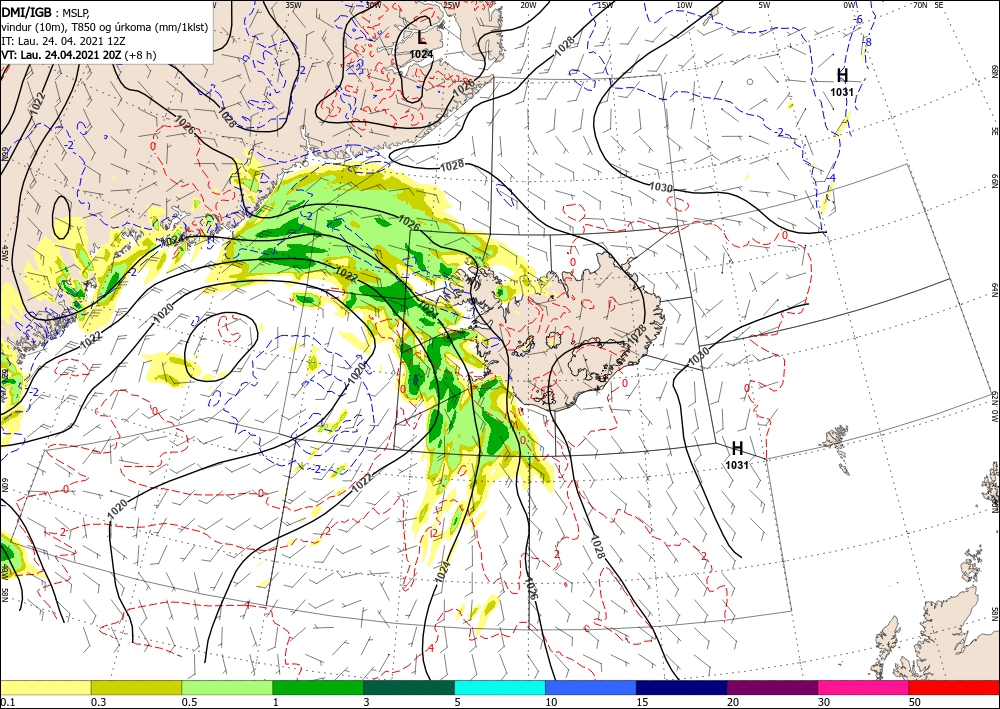This screenshot has height=709, width=1000.
Task: Select the H 1031 marker beside the -6 contour
Action: tap(842, 82)
